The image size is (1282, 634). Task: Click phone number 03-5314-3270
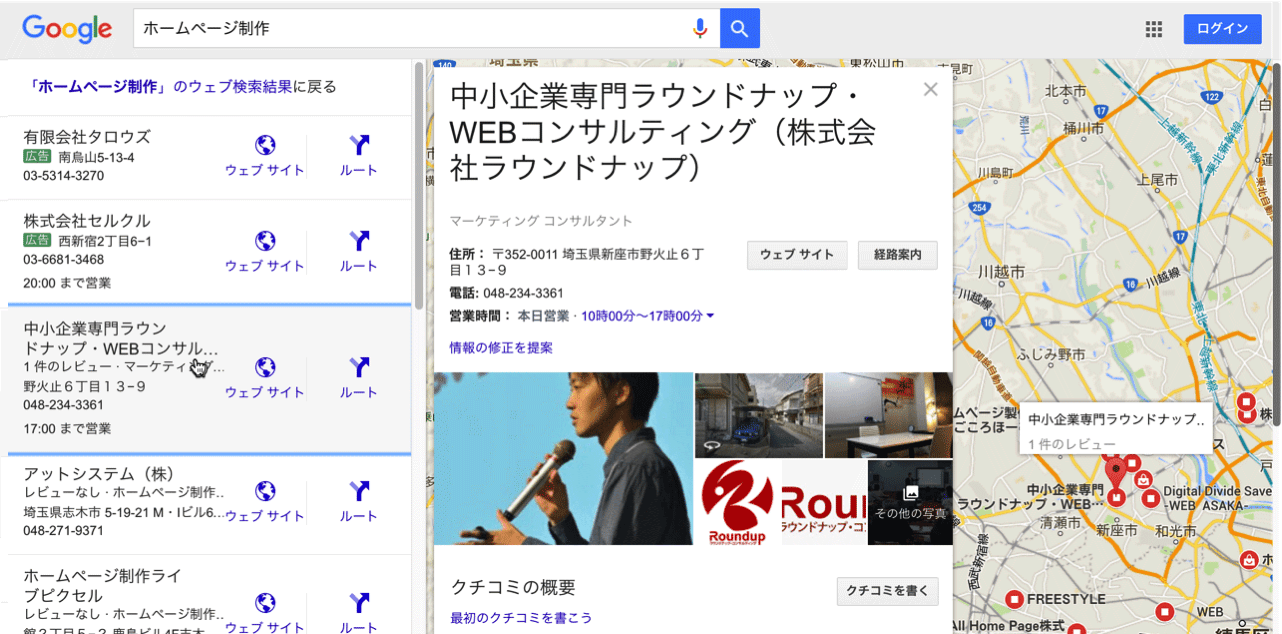pos(63,176)
